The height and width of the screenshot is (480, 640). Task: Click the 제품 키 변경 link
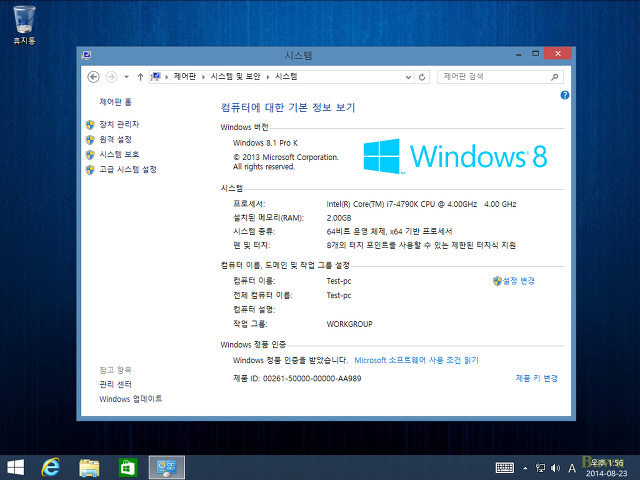click(536, 378)
